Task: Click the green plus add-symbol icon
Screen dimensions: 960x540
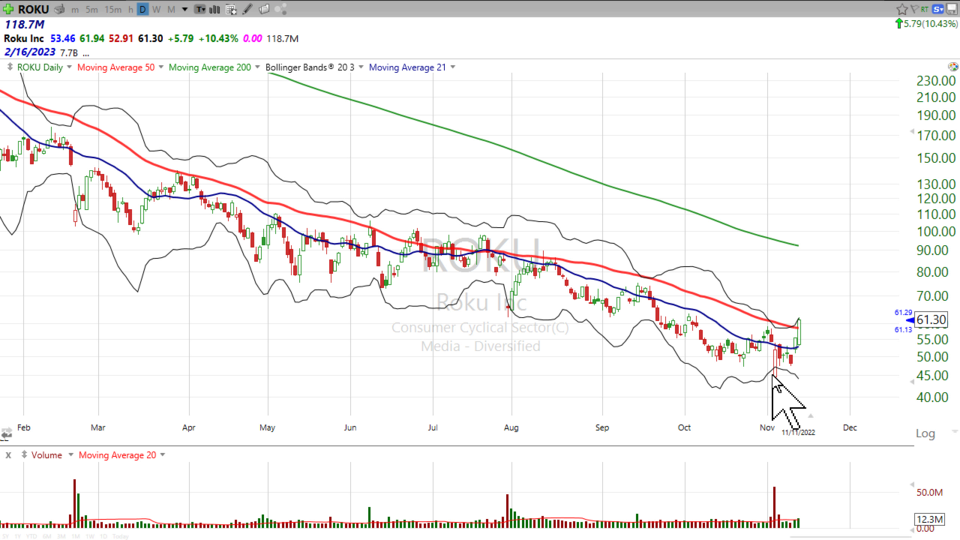Action: click(8, 9)
